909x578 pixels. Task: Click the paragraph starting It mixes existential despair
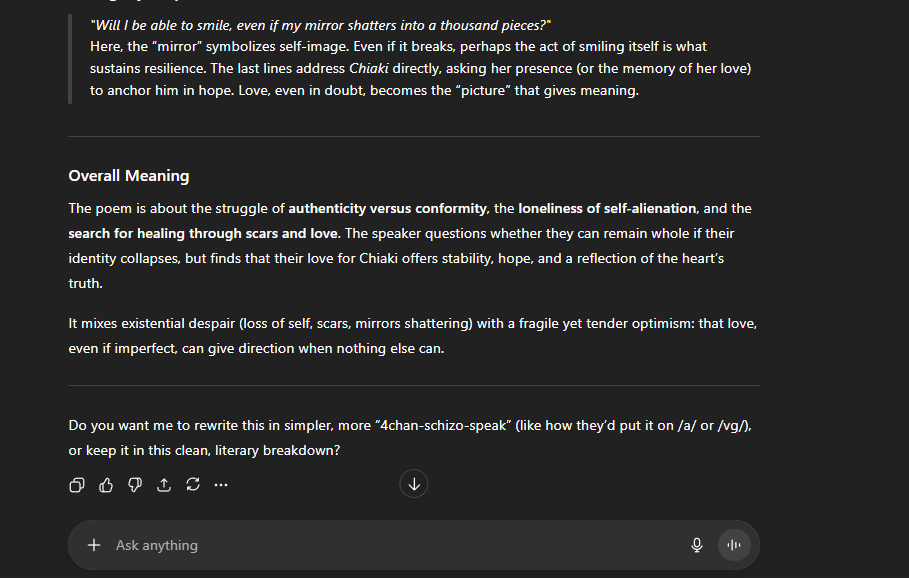tap(413, 336)
